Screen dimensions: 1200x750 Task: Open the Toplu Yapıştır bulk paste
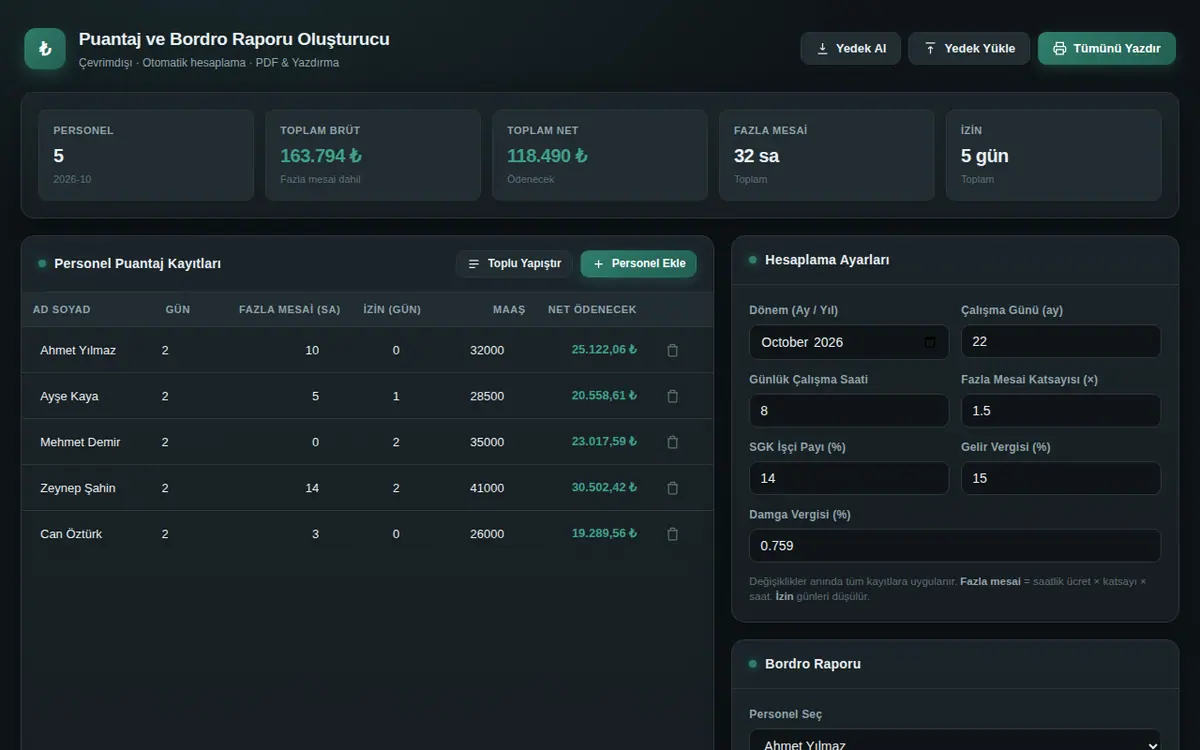(x=514, y=264)
